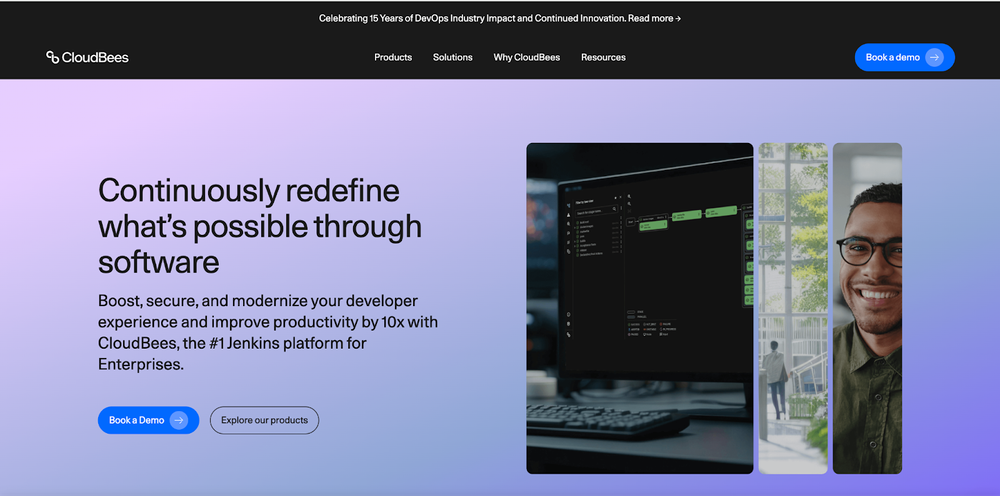Click the arrow circle in hero Book a Demo button
Screen dimensions: 1000x496
[178, 420]
